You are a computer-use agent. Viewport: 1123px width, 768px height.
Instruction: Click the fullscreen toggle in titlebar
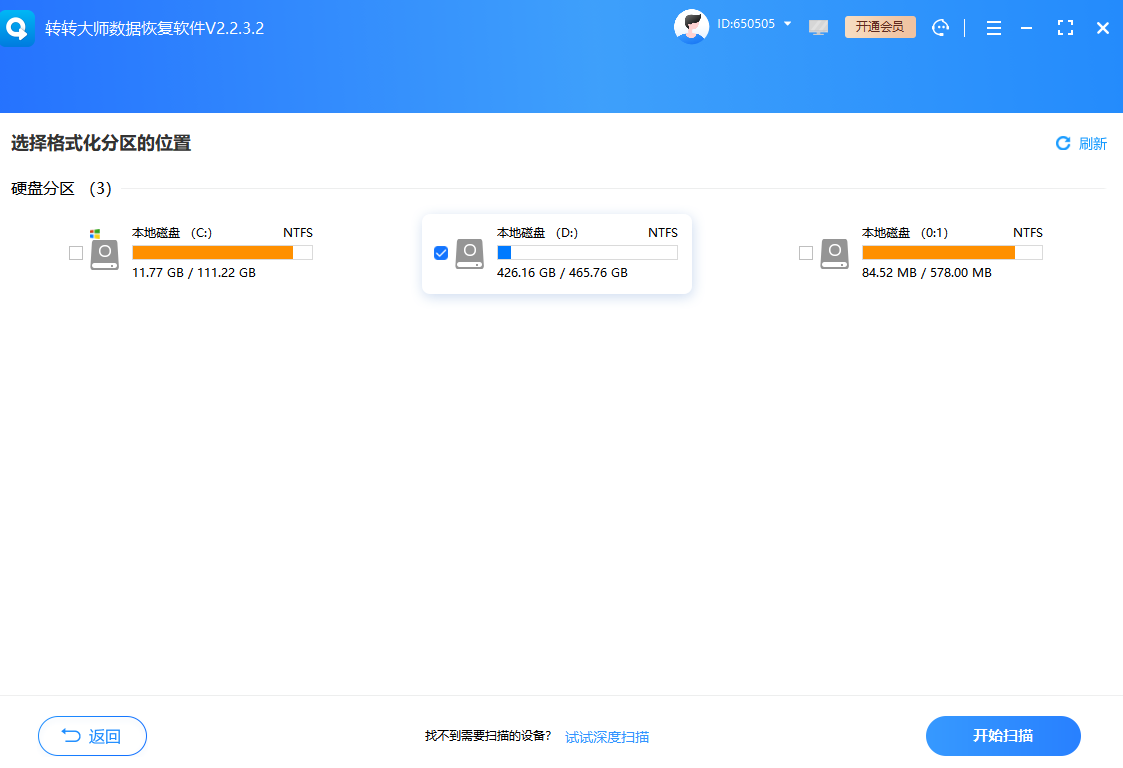[1064, 28]
